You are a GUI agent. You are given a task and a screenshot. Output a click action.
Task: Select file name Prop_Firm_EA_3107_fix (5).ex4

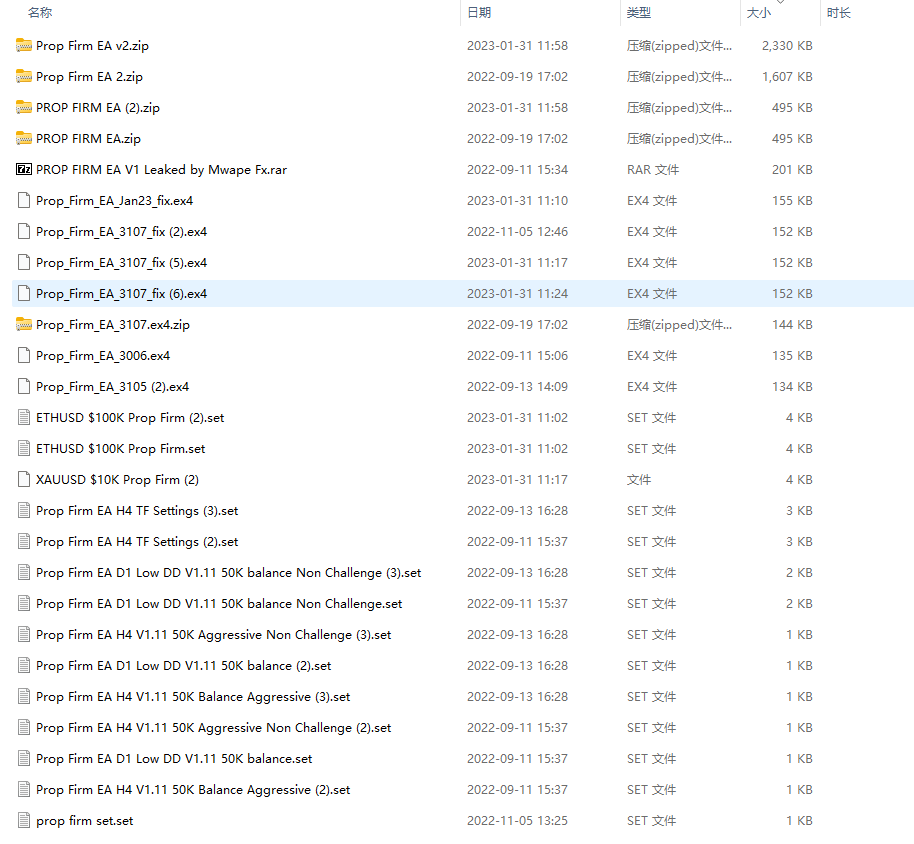tap(121, 262)
